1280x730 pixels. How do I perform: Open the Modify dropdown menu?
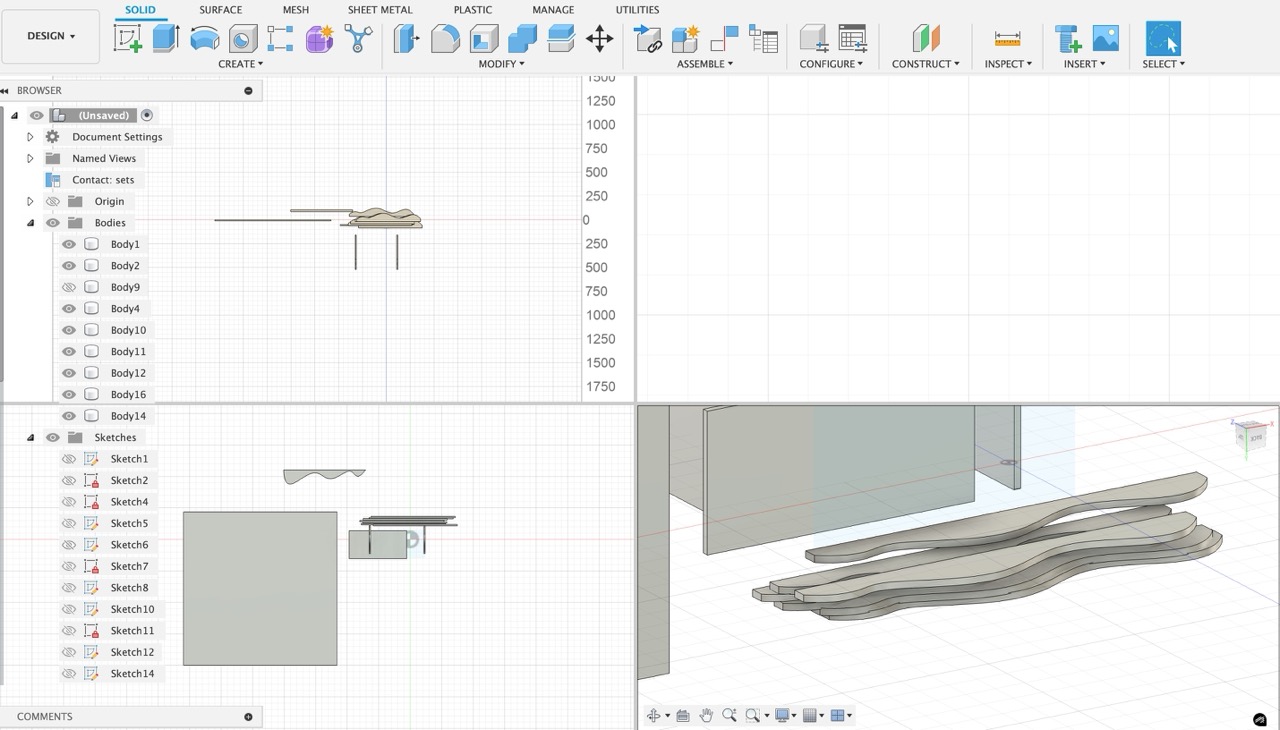click(x=502, y=63)
